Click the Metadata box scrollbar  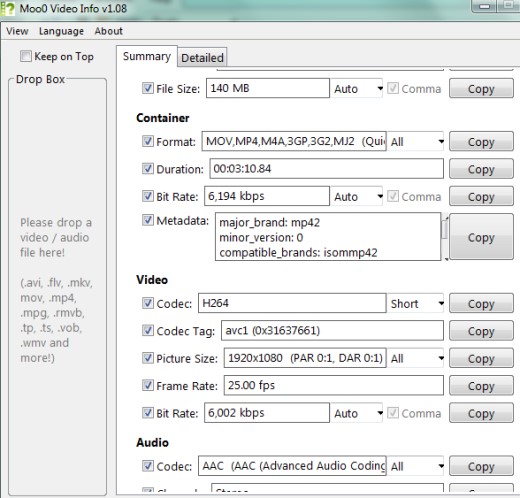[x=445, y=237]
